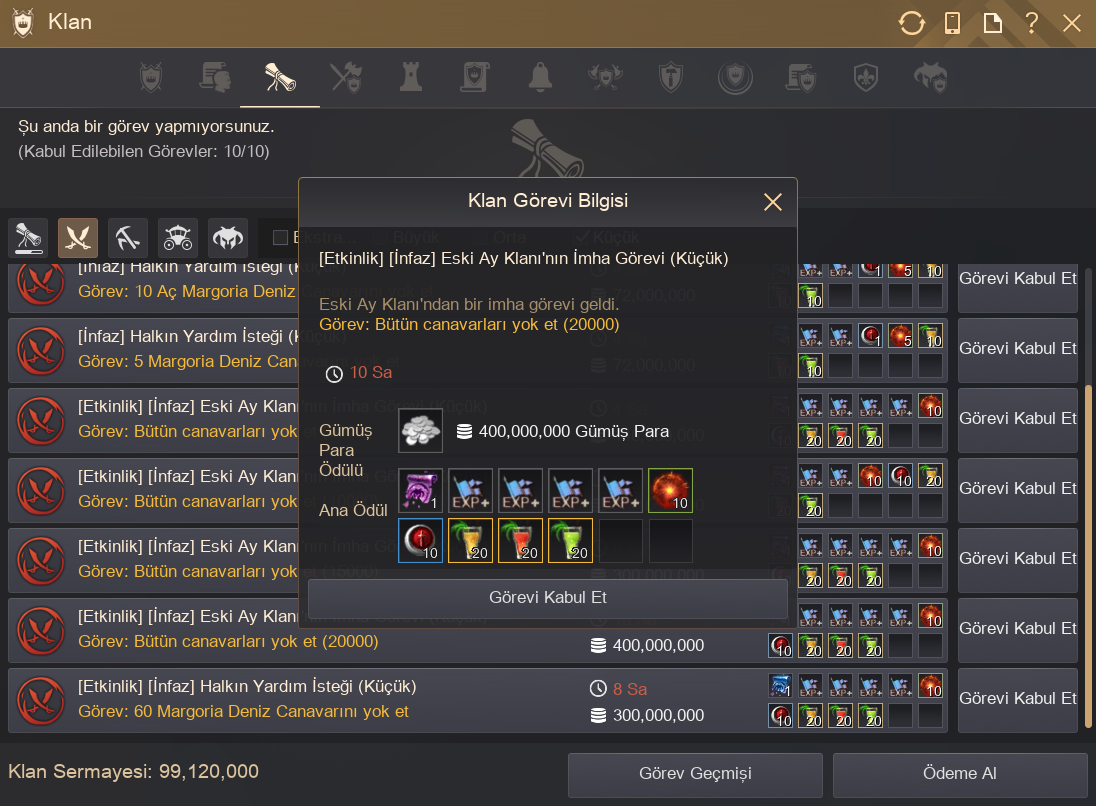Select the pickaxe gathering quest filter
The height and width of the screenshot is (806, 1096).
[127, 238]
